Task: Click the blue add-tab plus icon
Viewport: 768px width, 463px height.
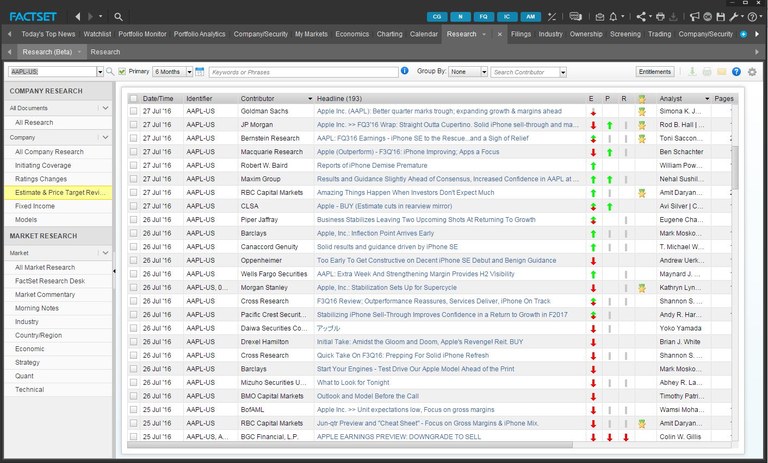Action: 744,34
